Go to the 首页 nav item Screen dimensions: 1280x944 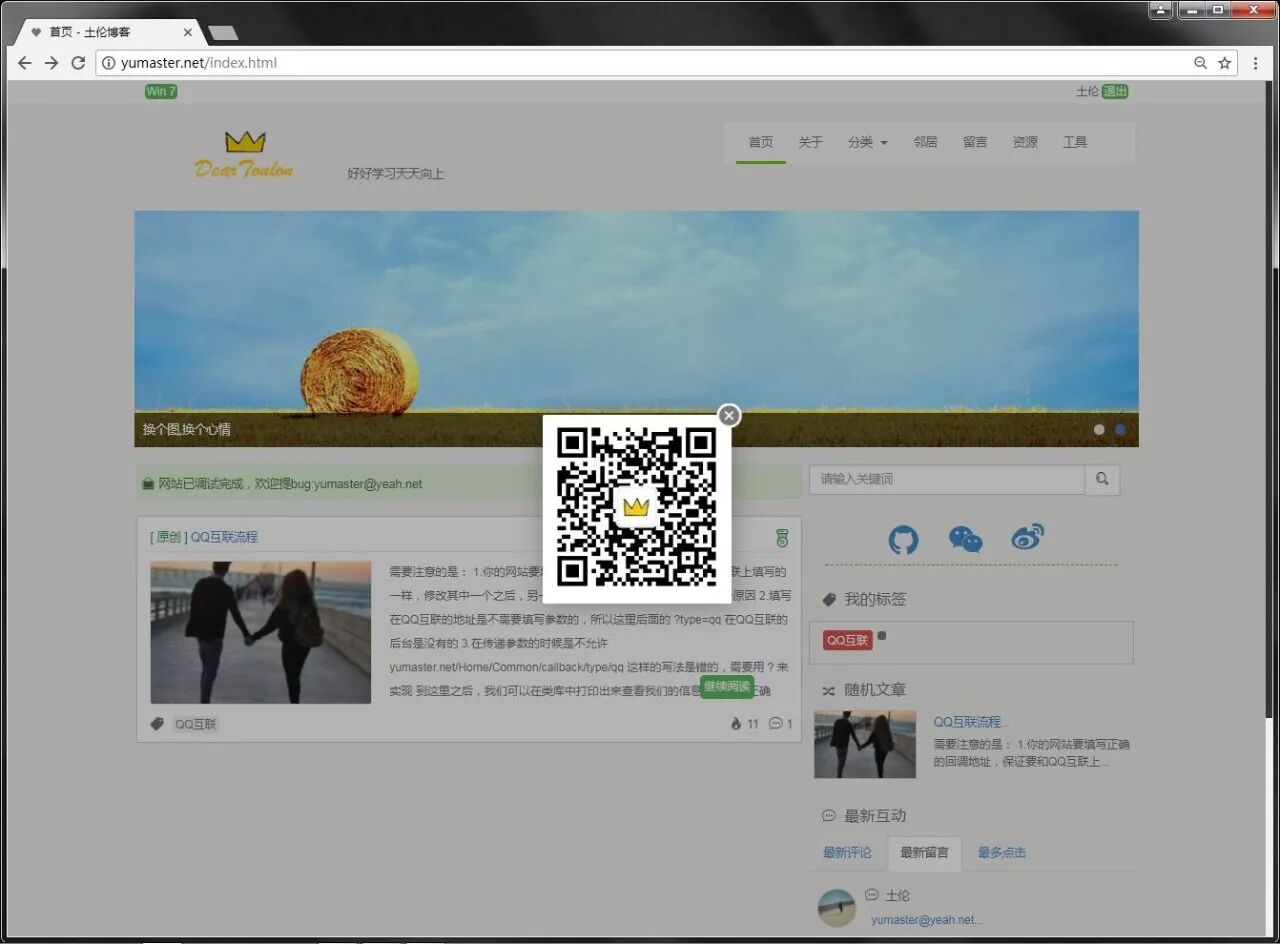761,142
